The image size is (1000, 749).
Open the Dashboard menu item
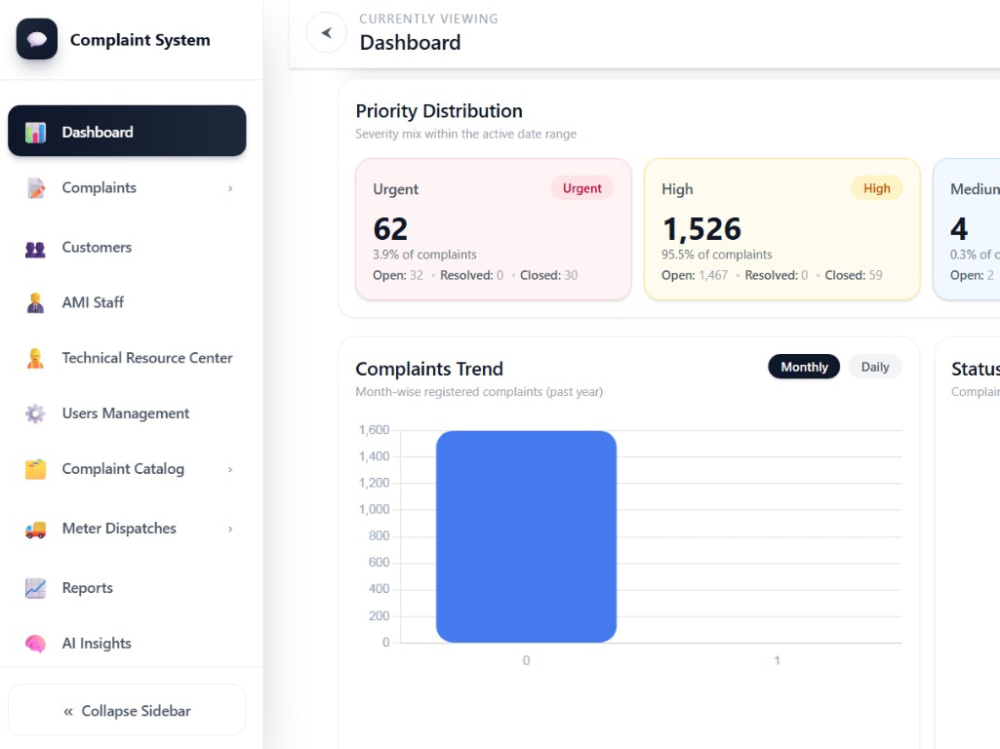point(127,131)
